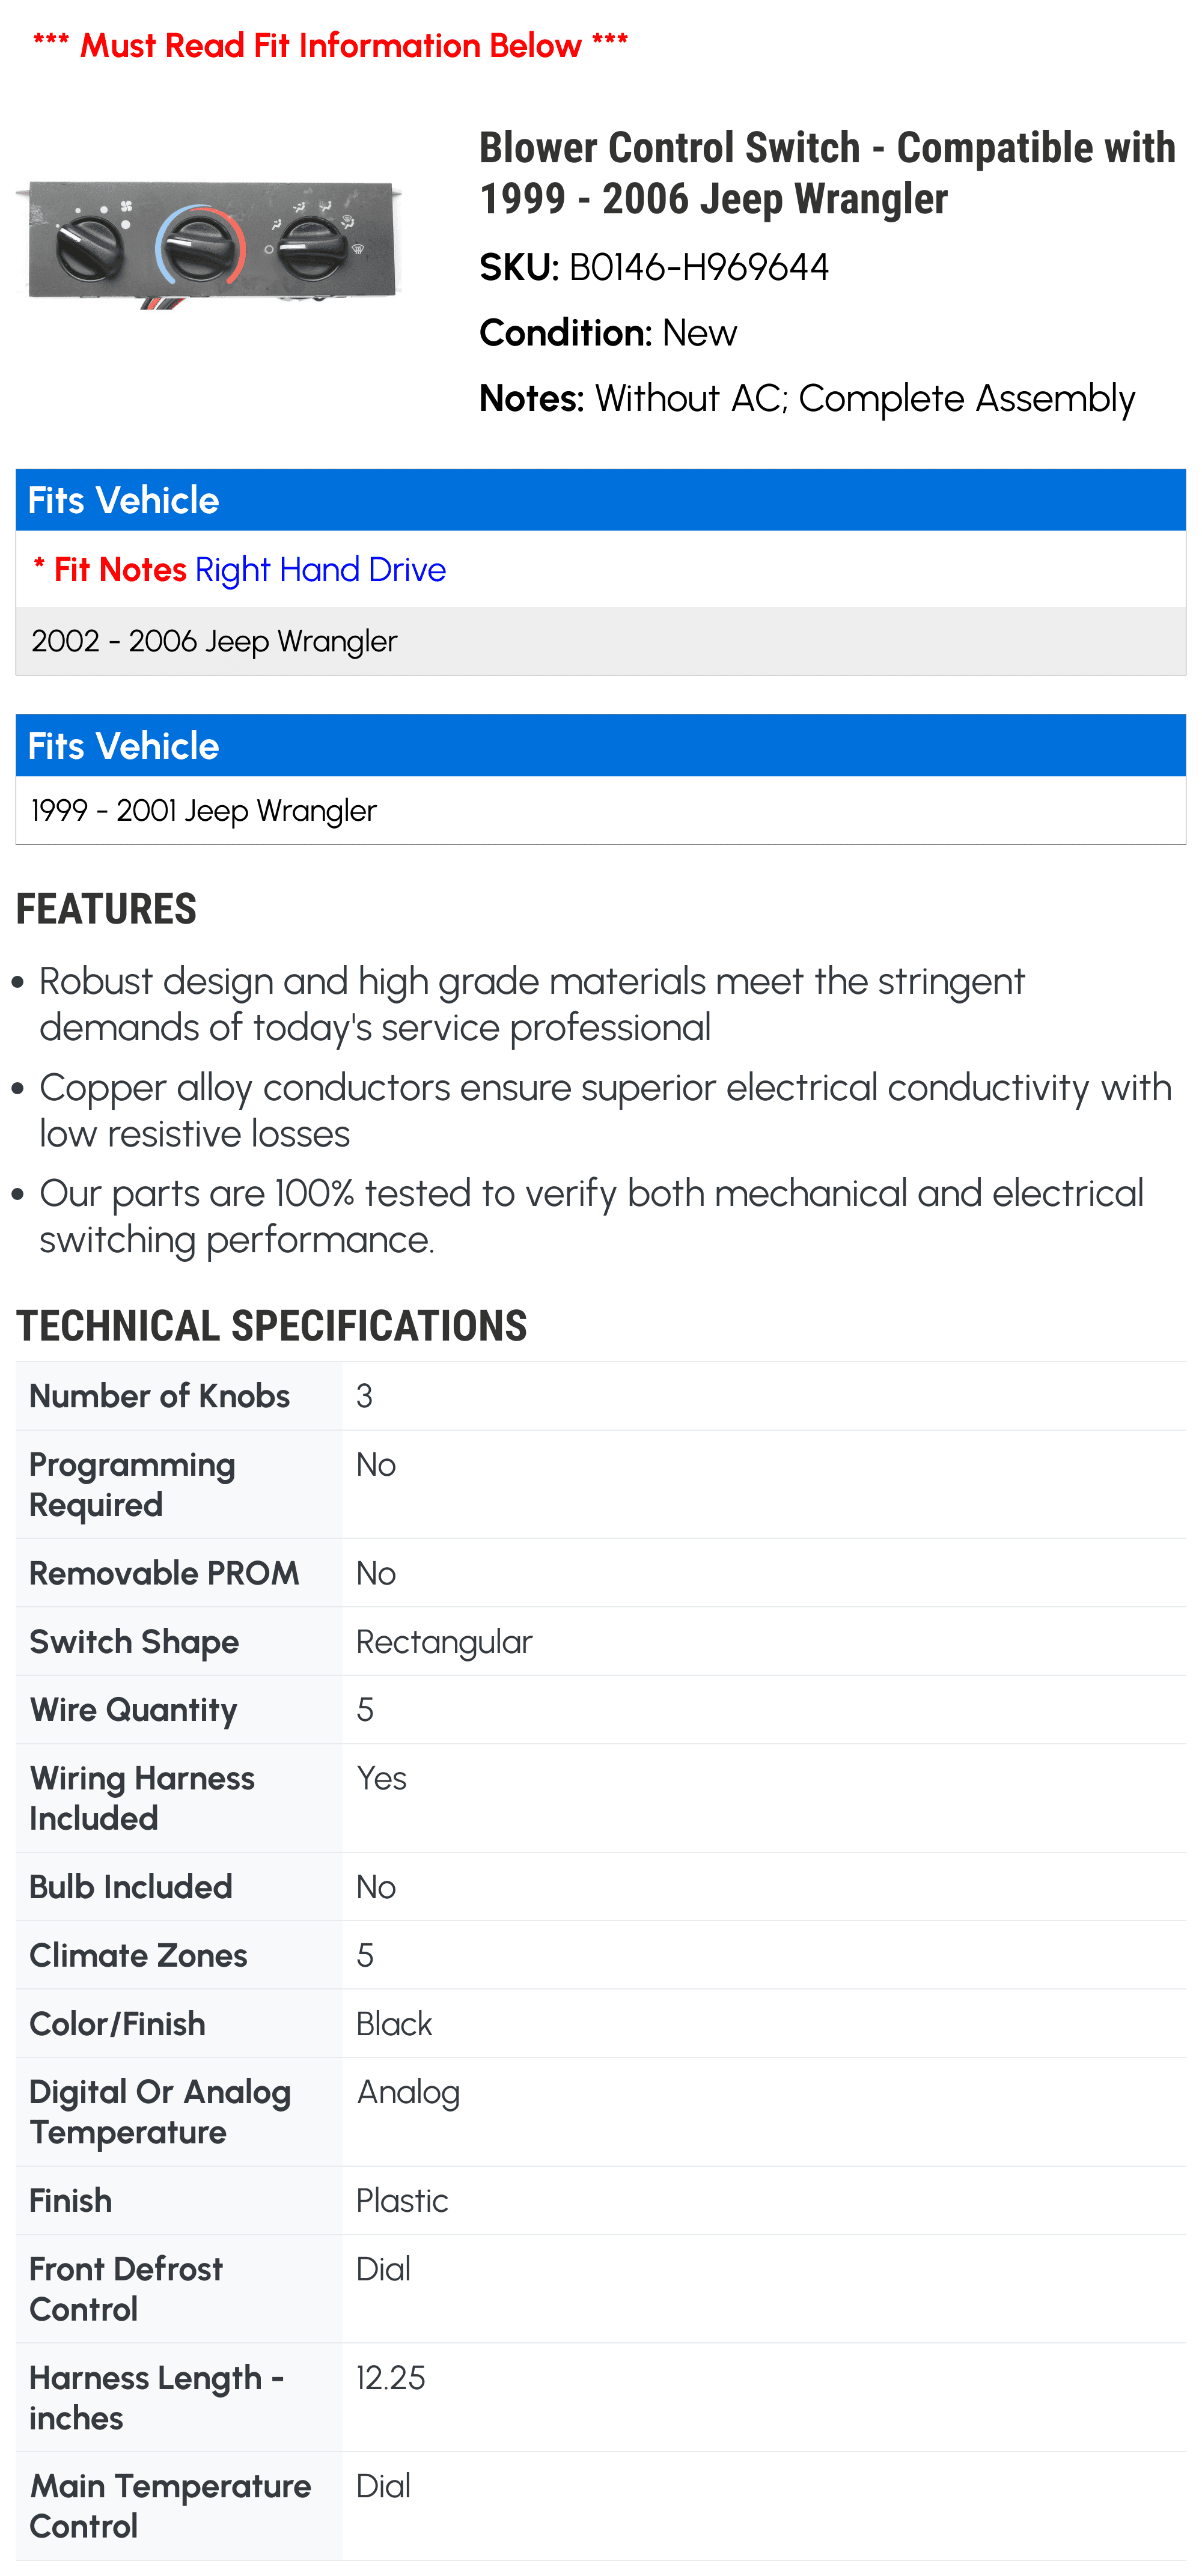Select the first Fits Vehicle blue header
1202x2576 pixels.
click(x=601, y=500)
